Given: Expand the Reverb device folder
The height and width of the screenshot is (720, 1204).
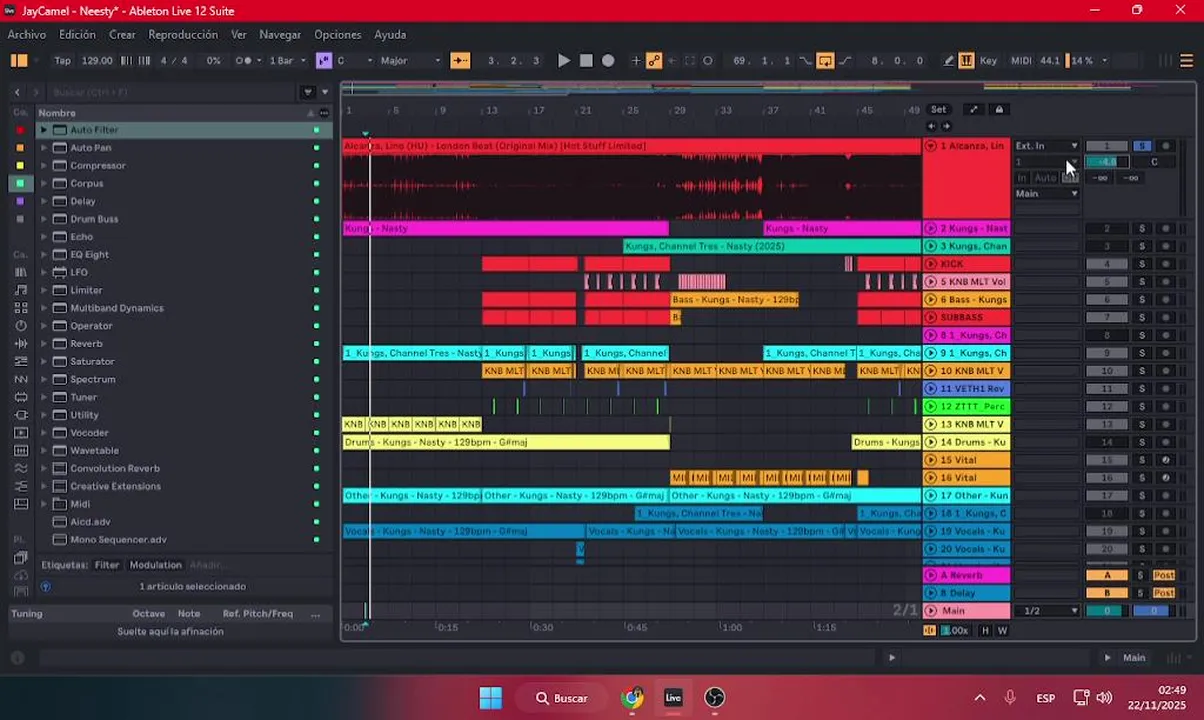Looking at the screenshot, I should [43, 344].
